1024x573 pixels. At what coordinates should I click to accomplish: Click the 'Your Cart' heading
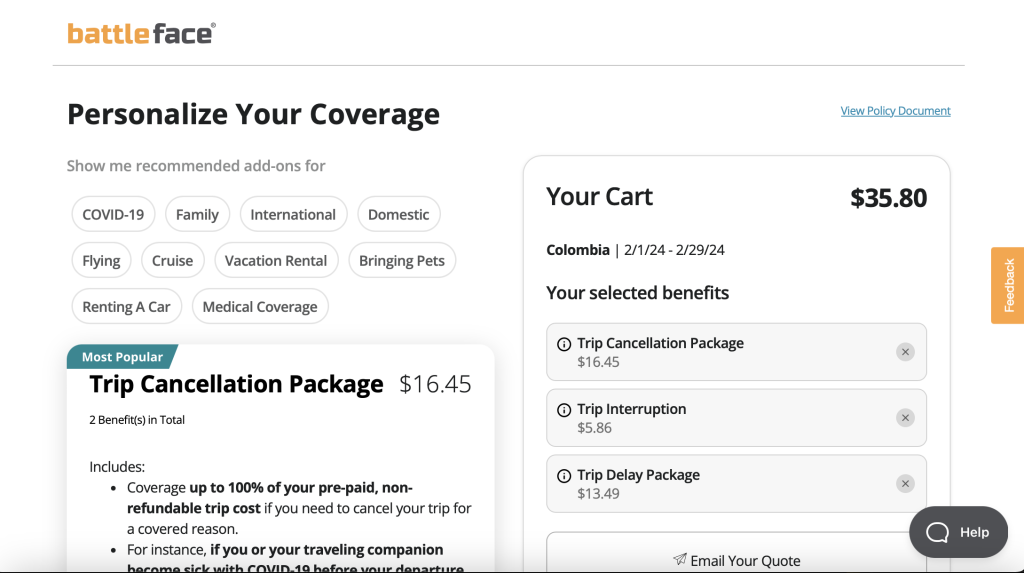600,197
